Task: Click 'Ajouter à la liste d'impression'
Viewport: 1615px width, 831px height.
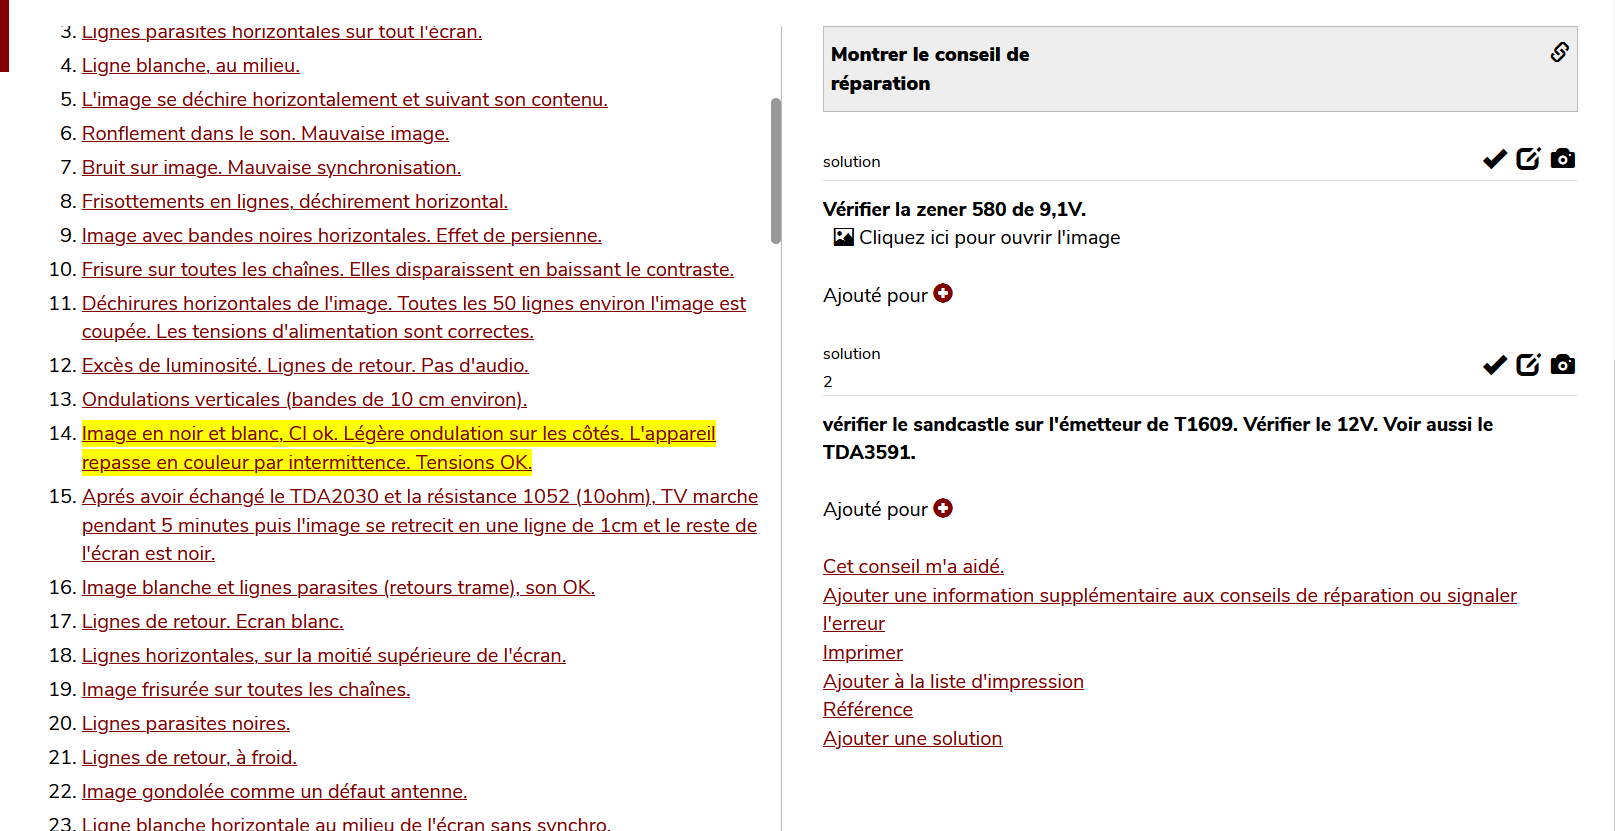Action: coord(953,681)
